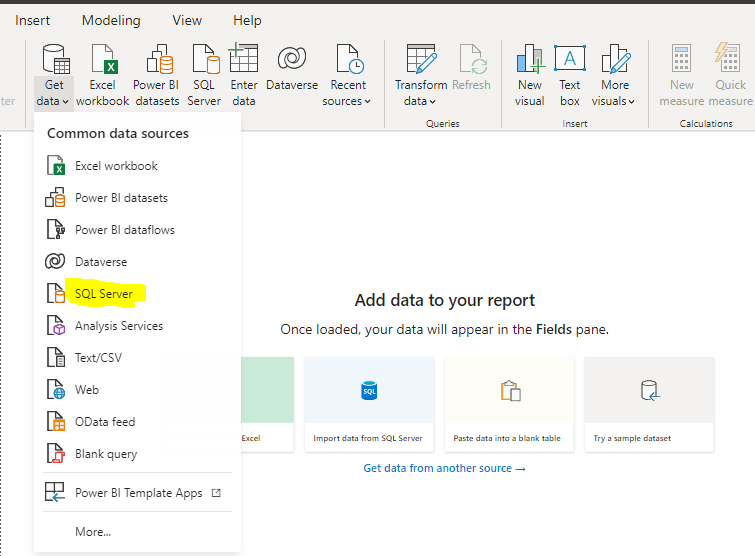Switch to the Modeling tab

(111, 20)
